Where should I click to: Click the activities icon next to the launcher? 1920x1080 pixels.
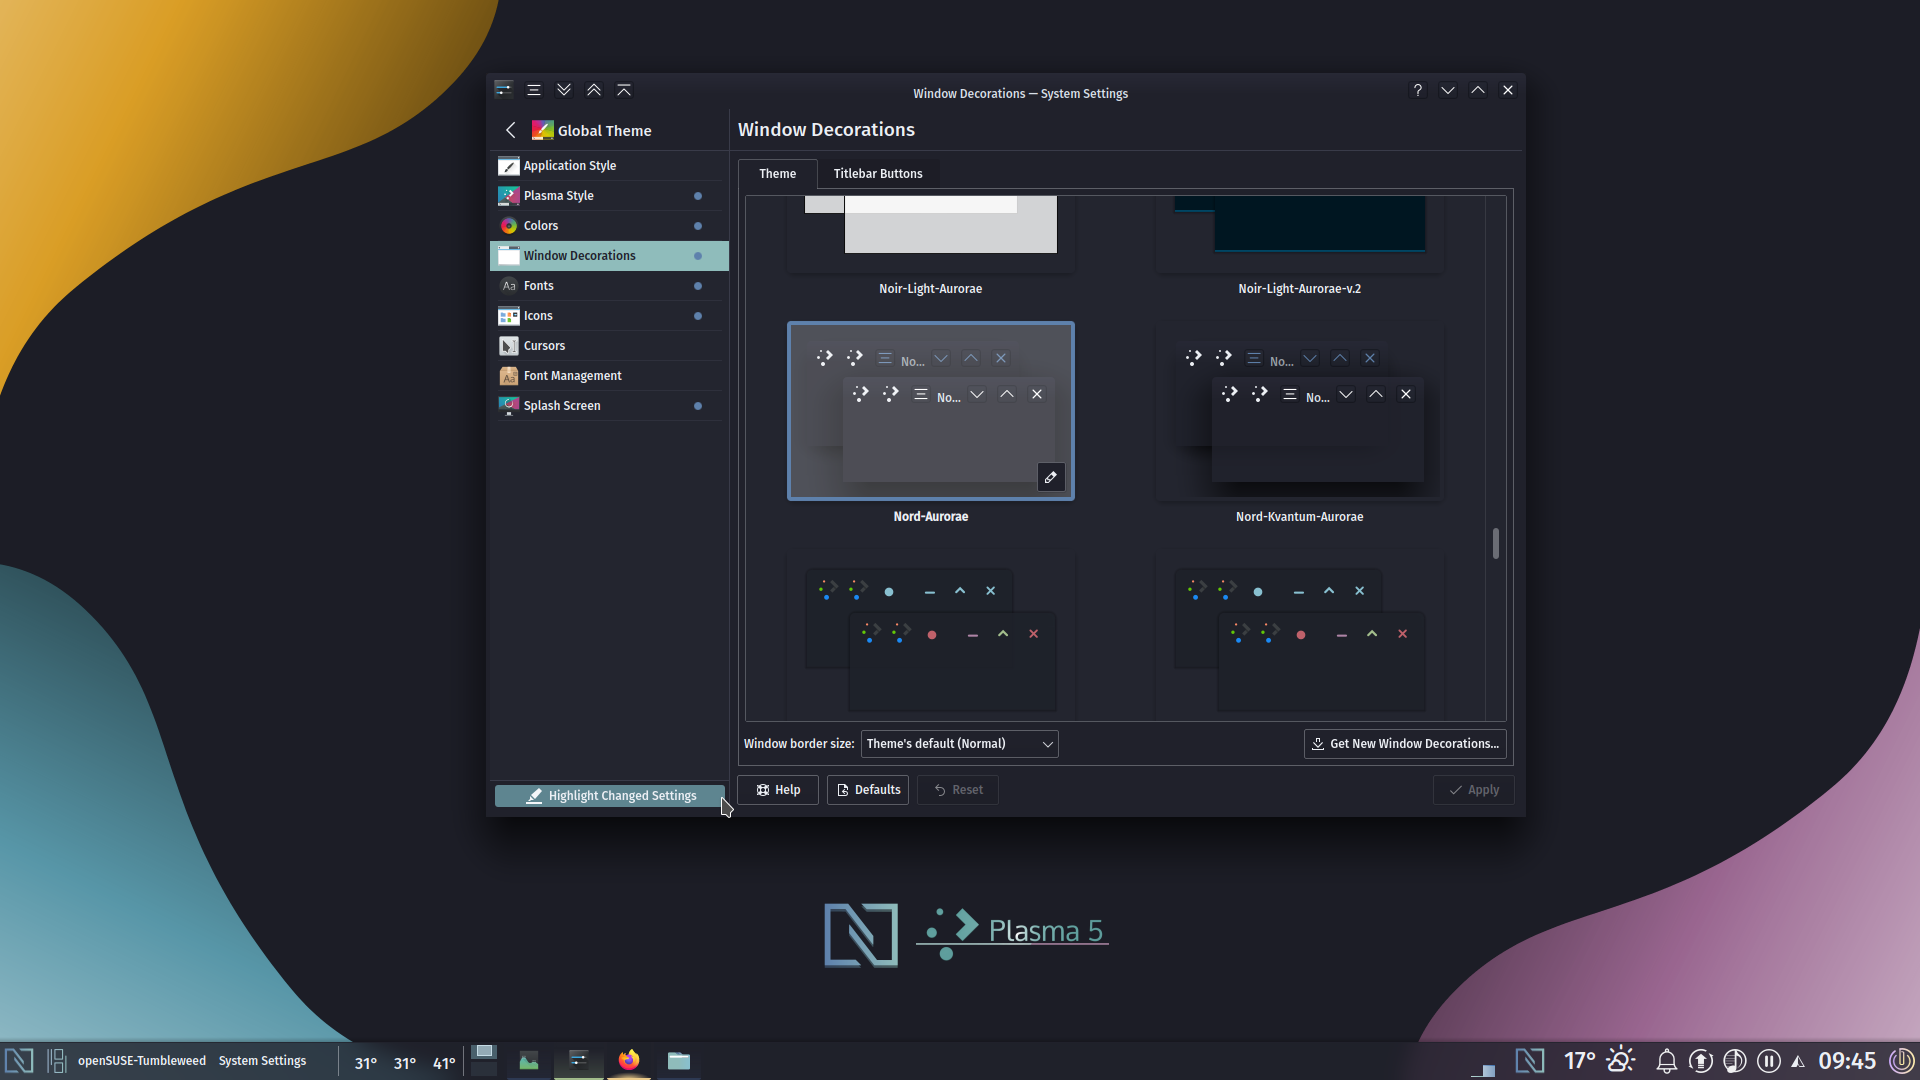click(56, 1061)
